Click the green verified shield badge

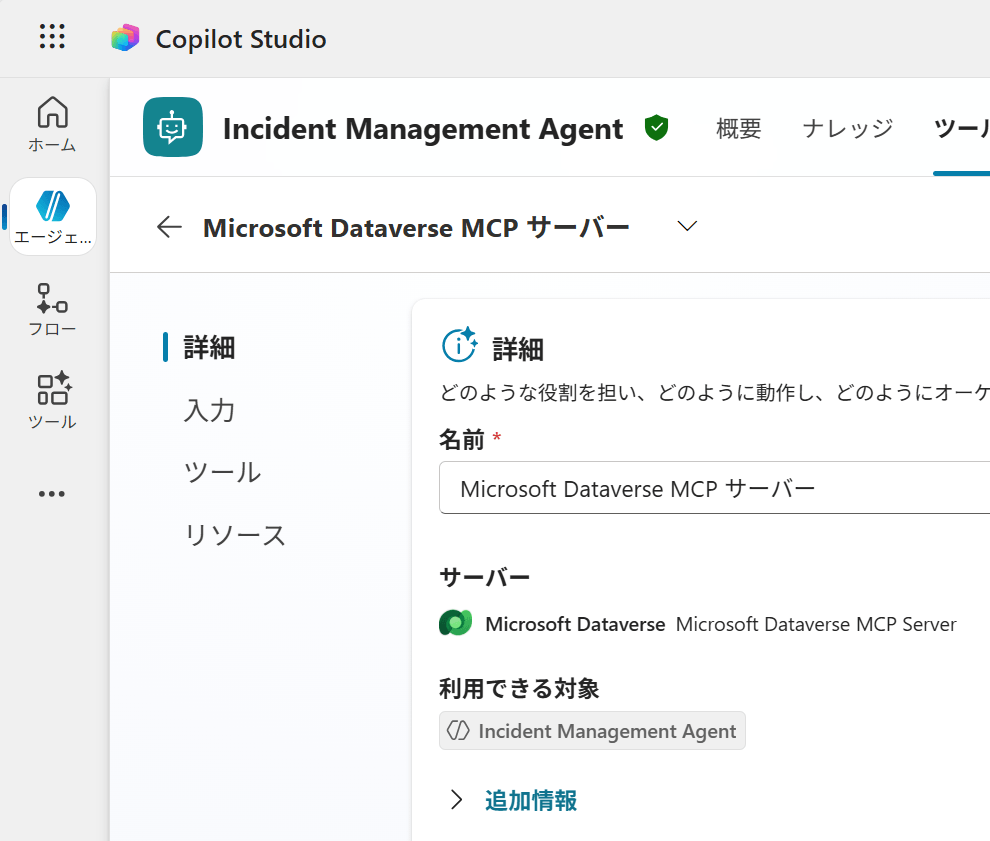656,128
